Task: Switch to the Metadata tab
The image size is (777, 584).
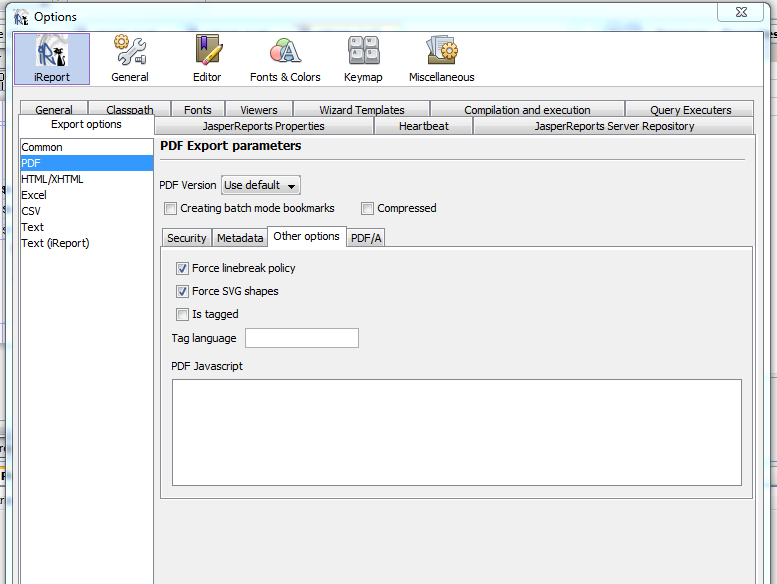Action: tap(240, 238)
